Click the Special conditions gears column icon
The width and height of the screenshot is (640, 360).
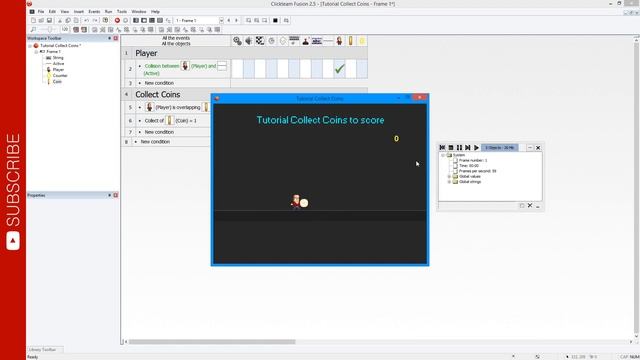click(x=237, y=40)
